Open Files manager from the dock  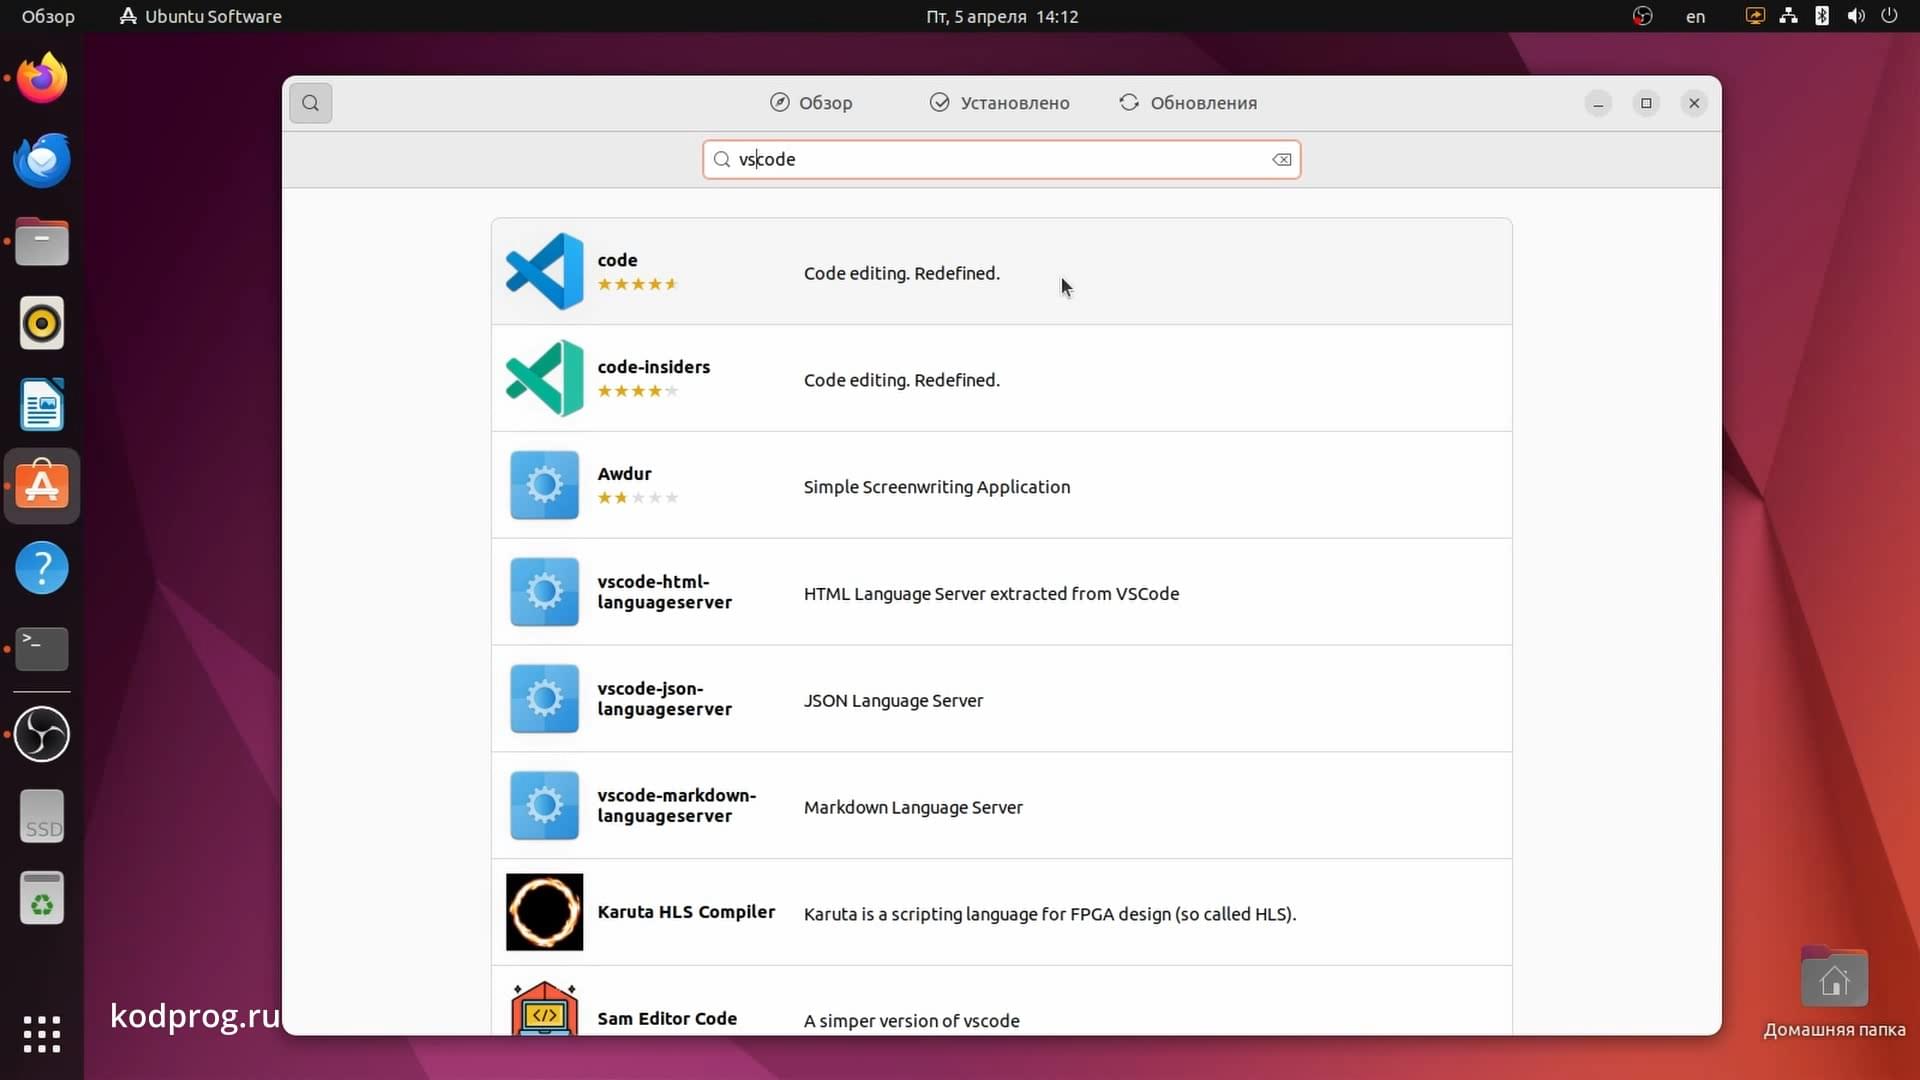pyautogui.click(x=42, y=242)
